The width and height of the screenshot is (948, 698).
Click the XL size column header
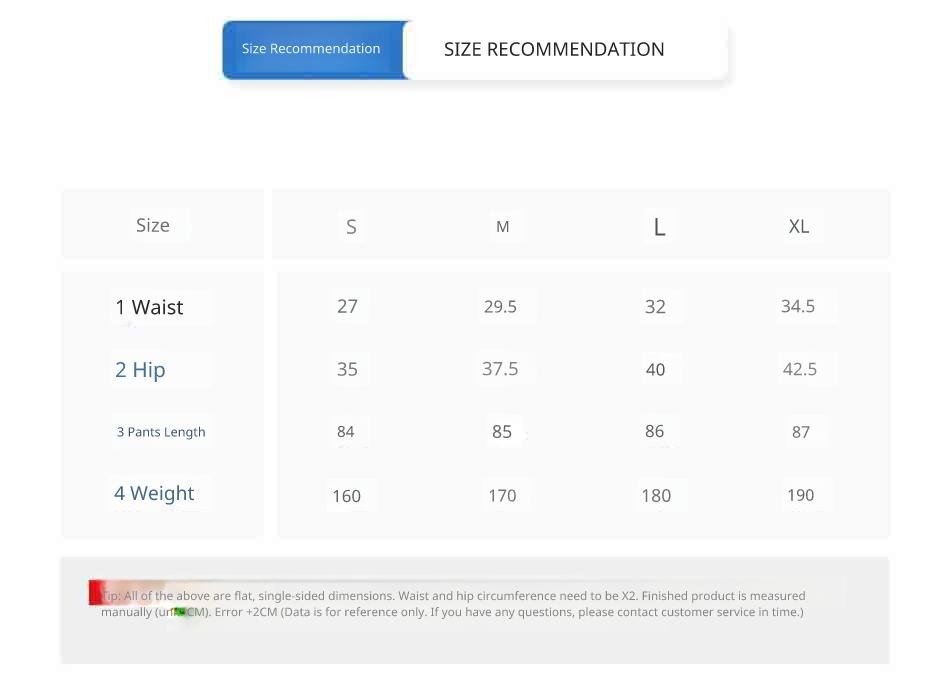tap(798, 226)
